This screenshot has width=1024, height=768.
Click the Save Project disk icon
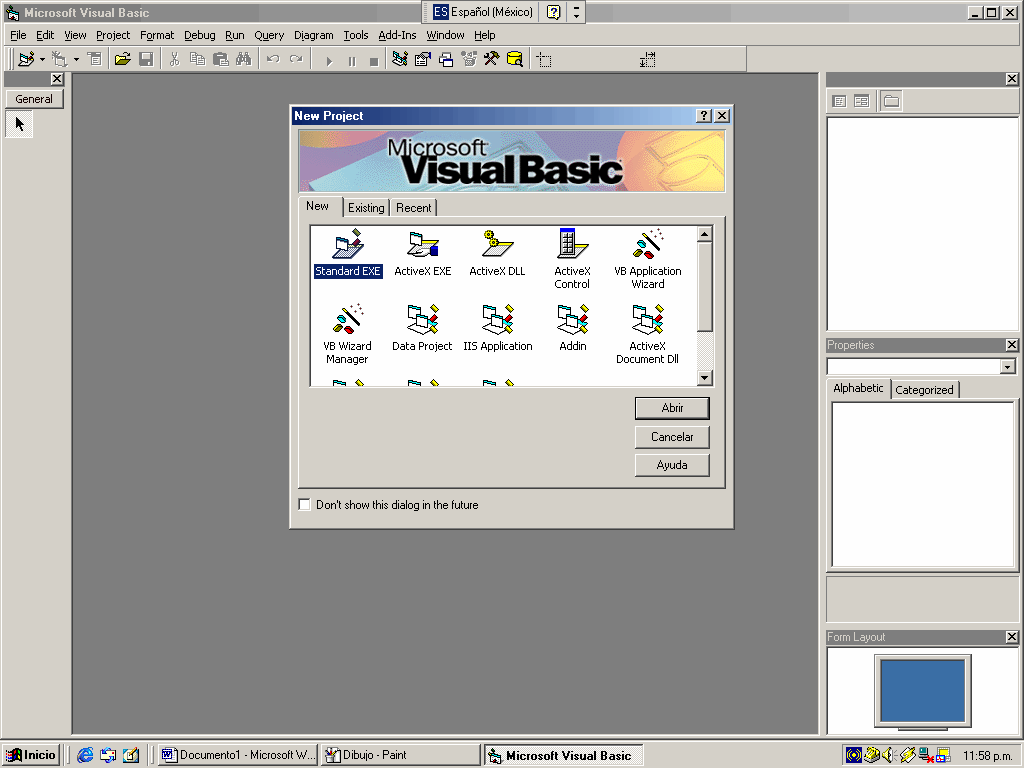(146, 59)
